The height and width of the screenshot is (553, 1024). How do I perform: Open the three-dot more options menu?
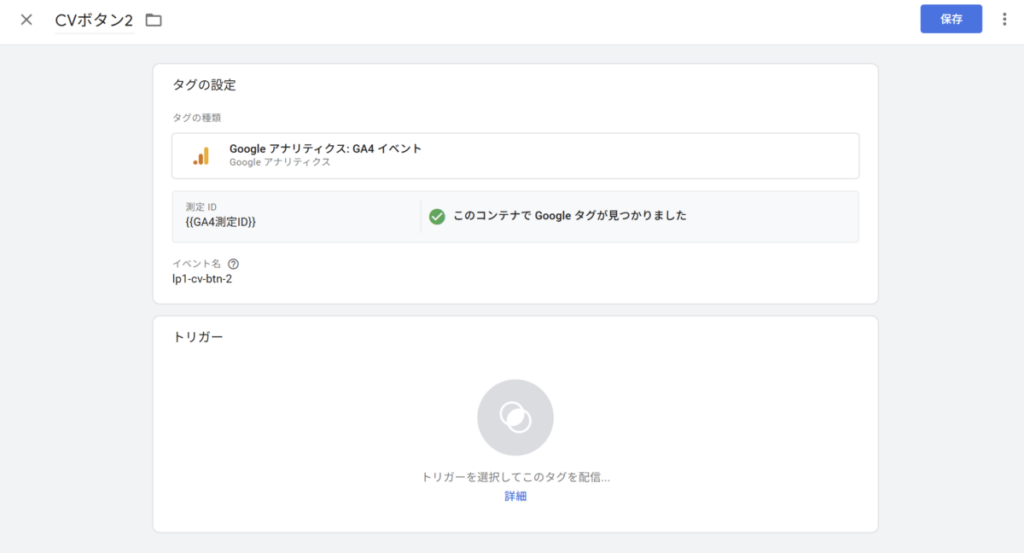point(1004,19)
